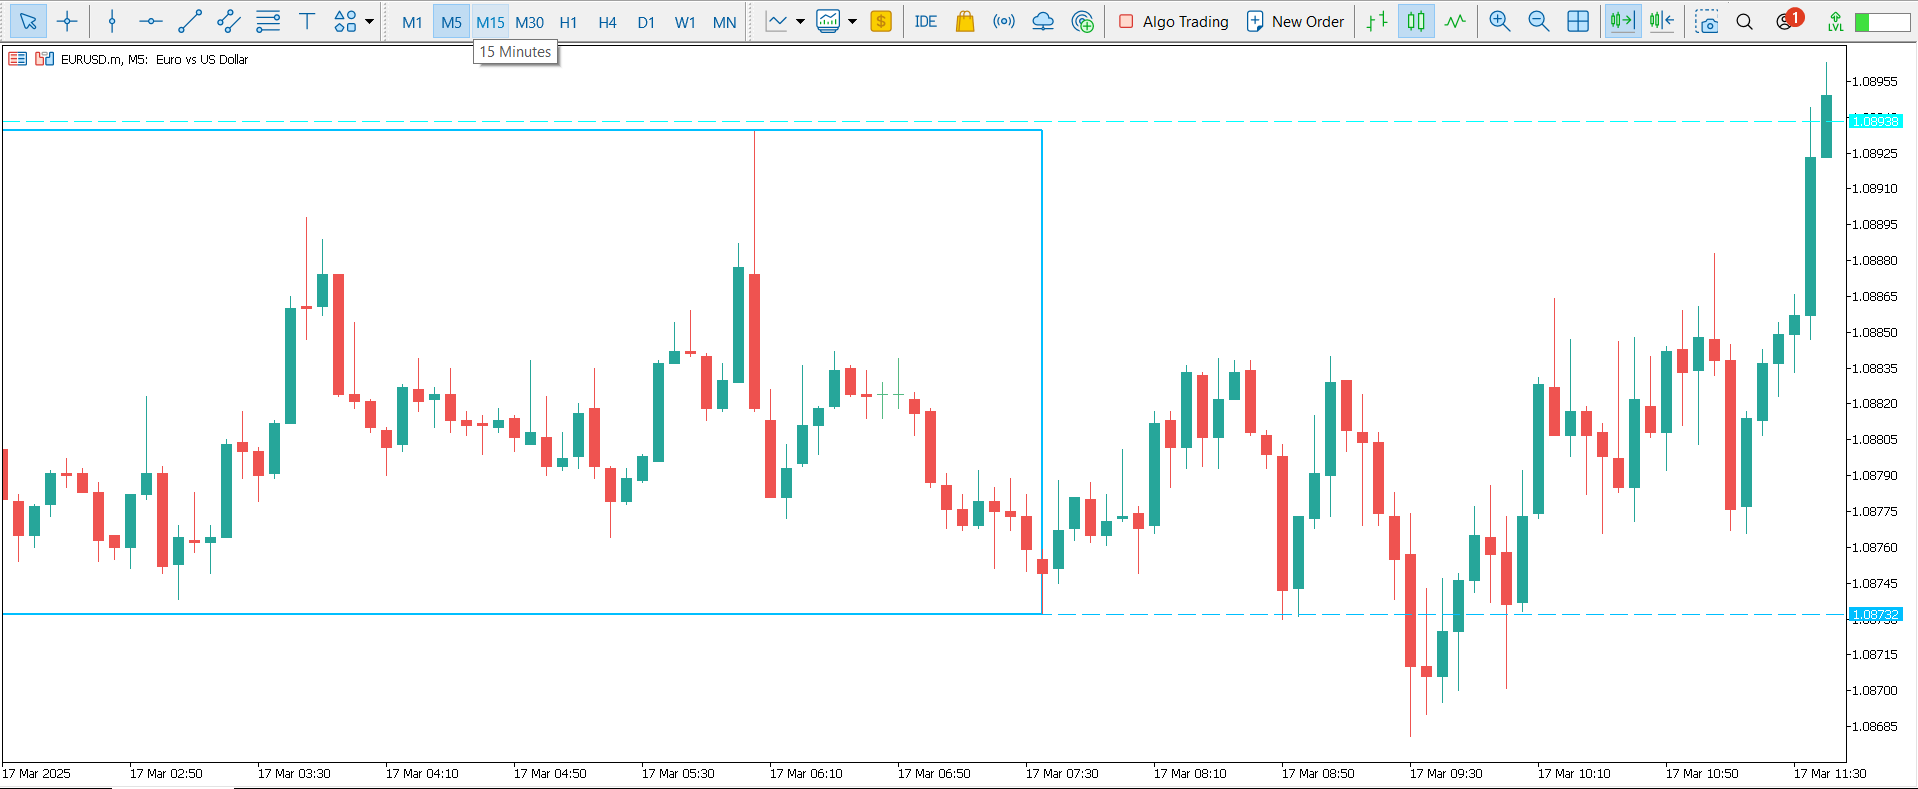This screenshot has width=1918, height=789.
Task: Select the crosshair tool
Action: 67,21
